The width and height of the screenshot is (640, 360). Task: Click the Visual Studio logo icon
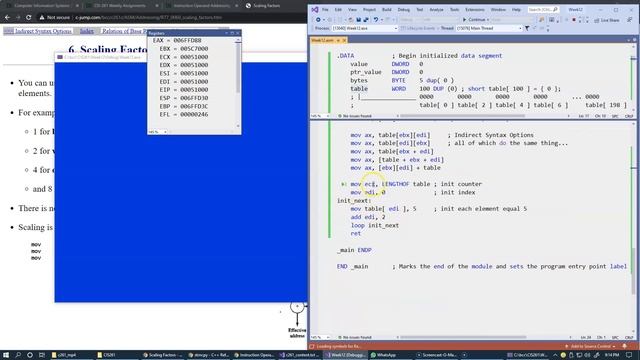[315, 9]
